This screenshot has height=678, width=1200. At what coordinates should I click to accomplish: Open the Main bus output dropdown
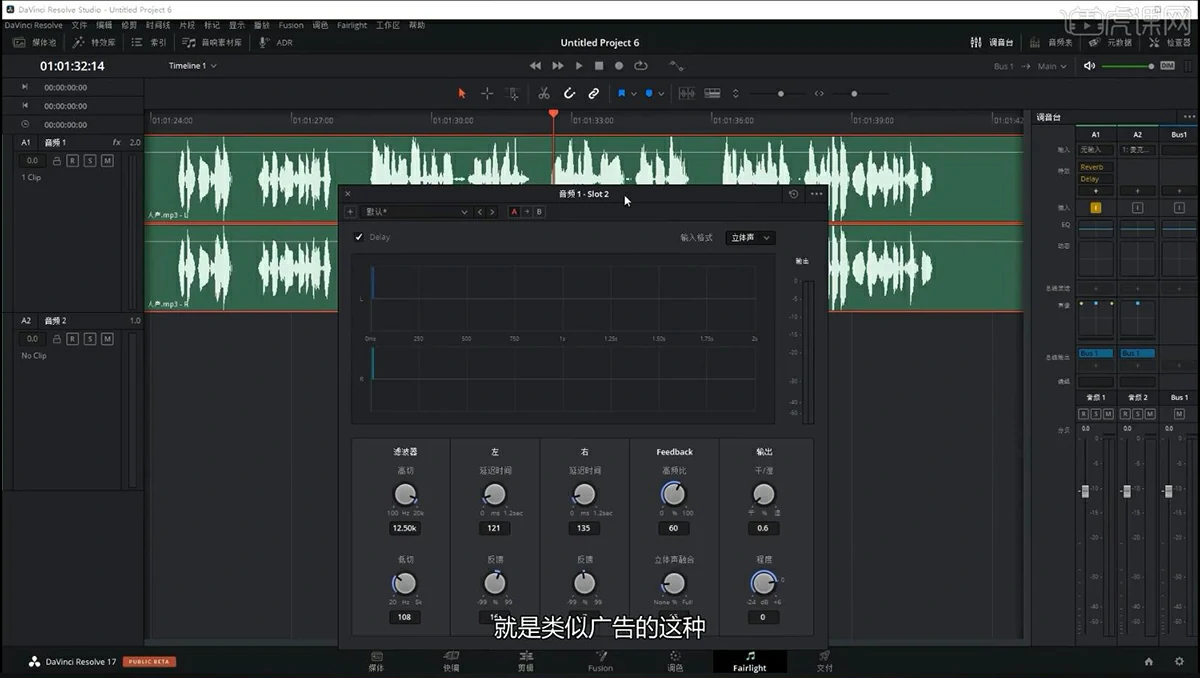(1051, 66)
